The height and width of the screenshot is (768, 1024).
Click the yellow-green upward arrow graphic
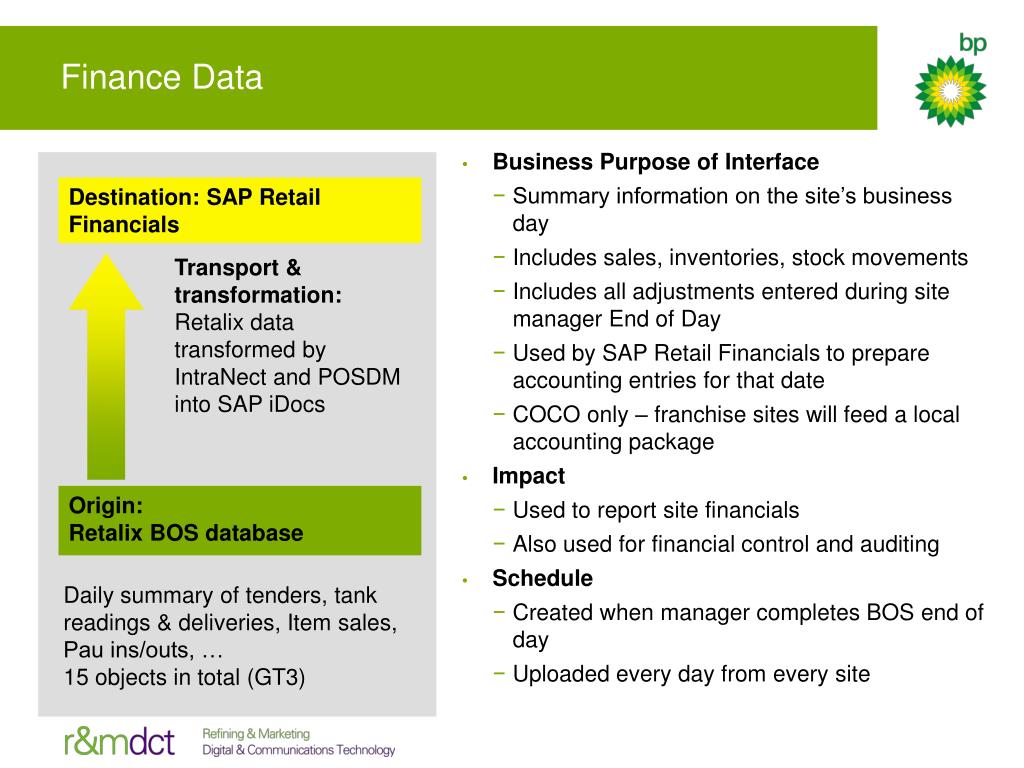(106, 367)
